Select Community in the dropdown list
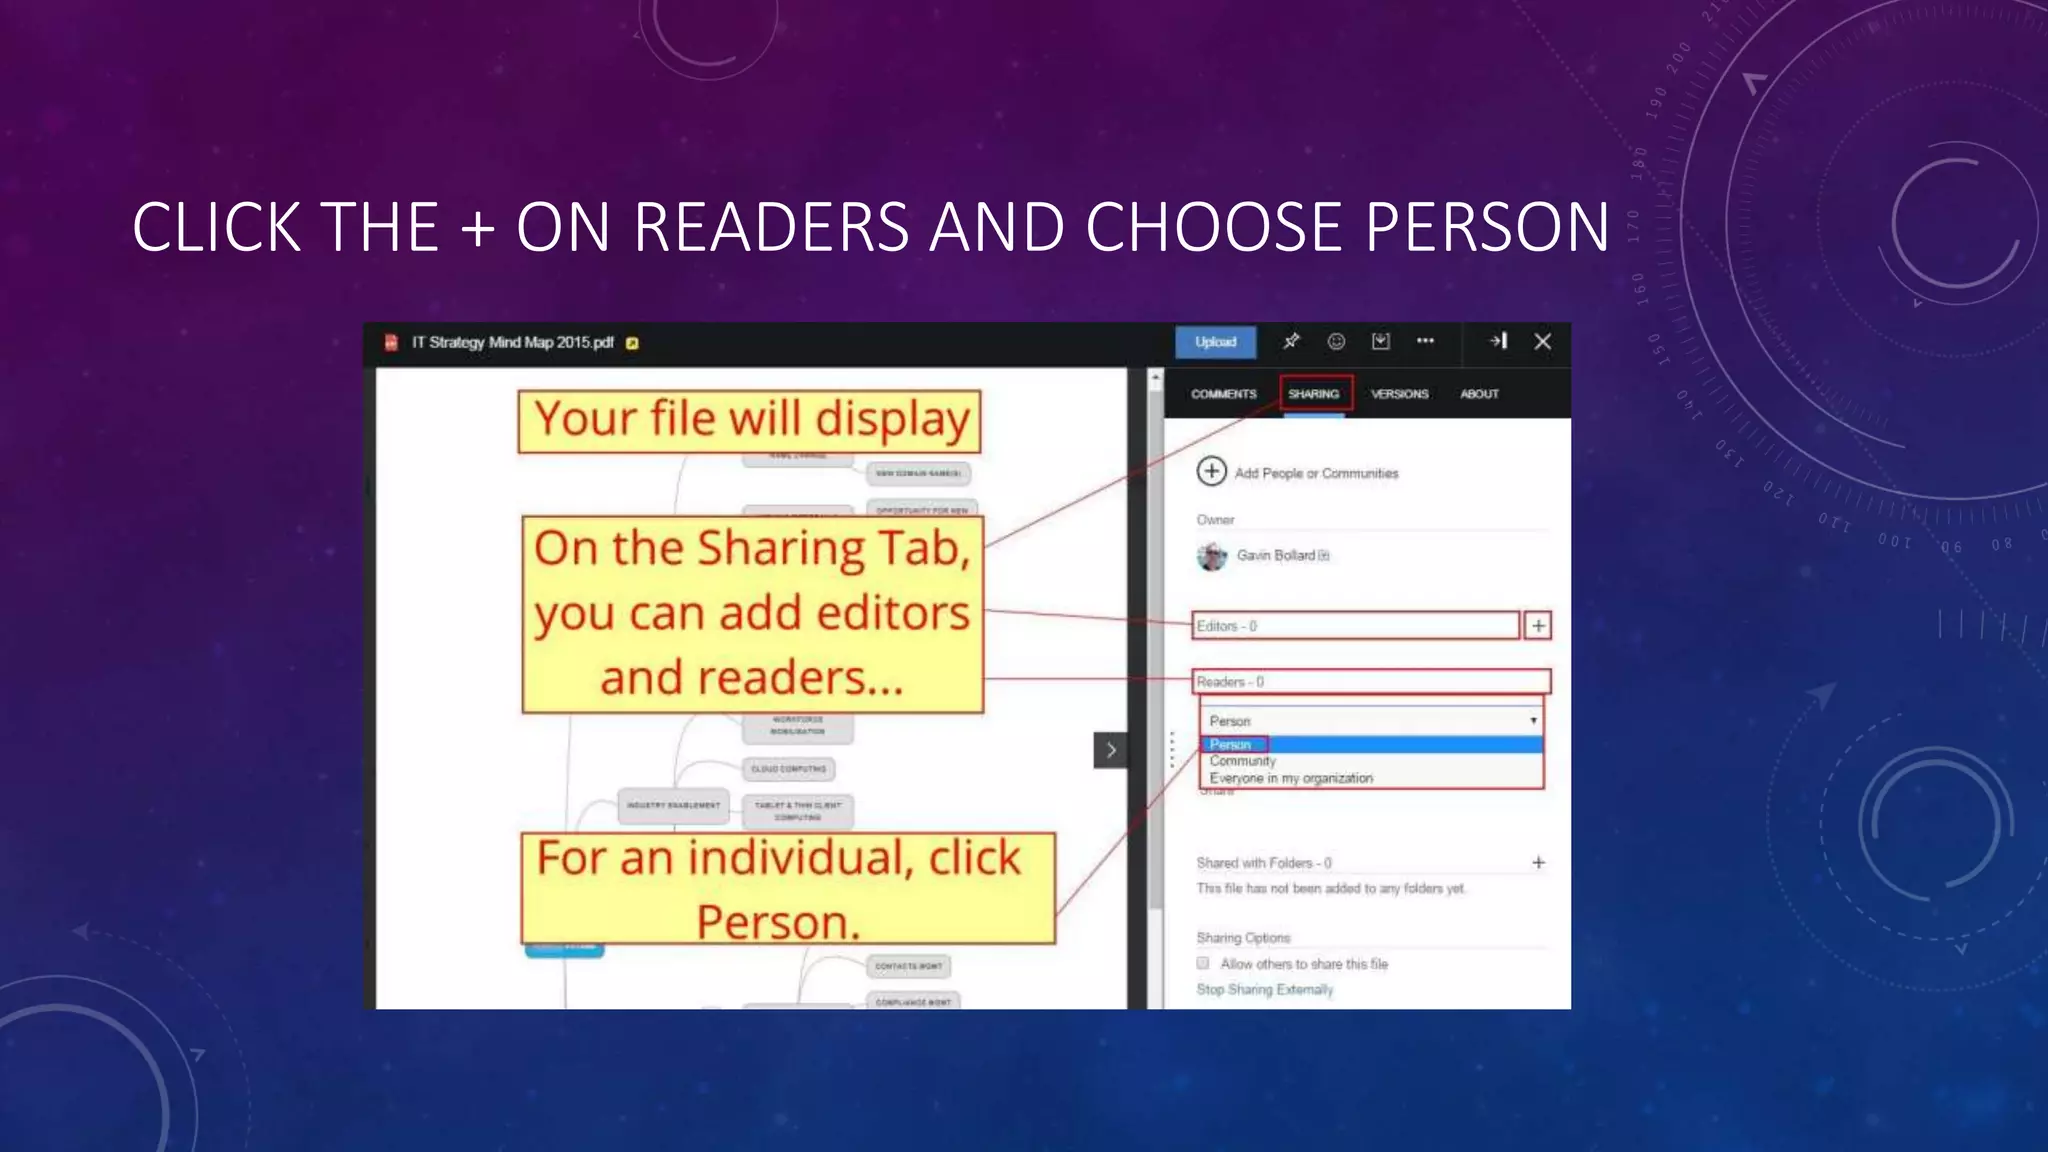The image size is (2048, 1152). point(1372,761)
